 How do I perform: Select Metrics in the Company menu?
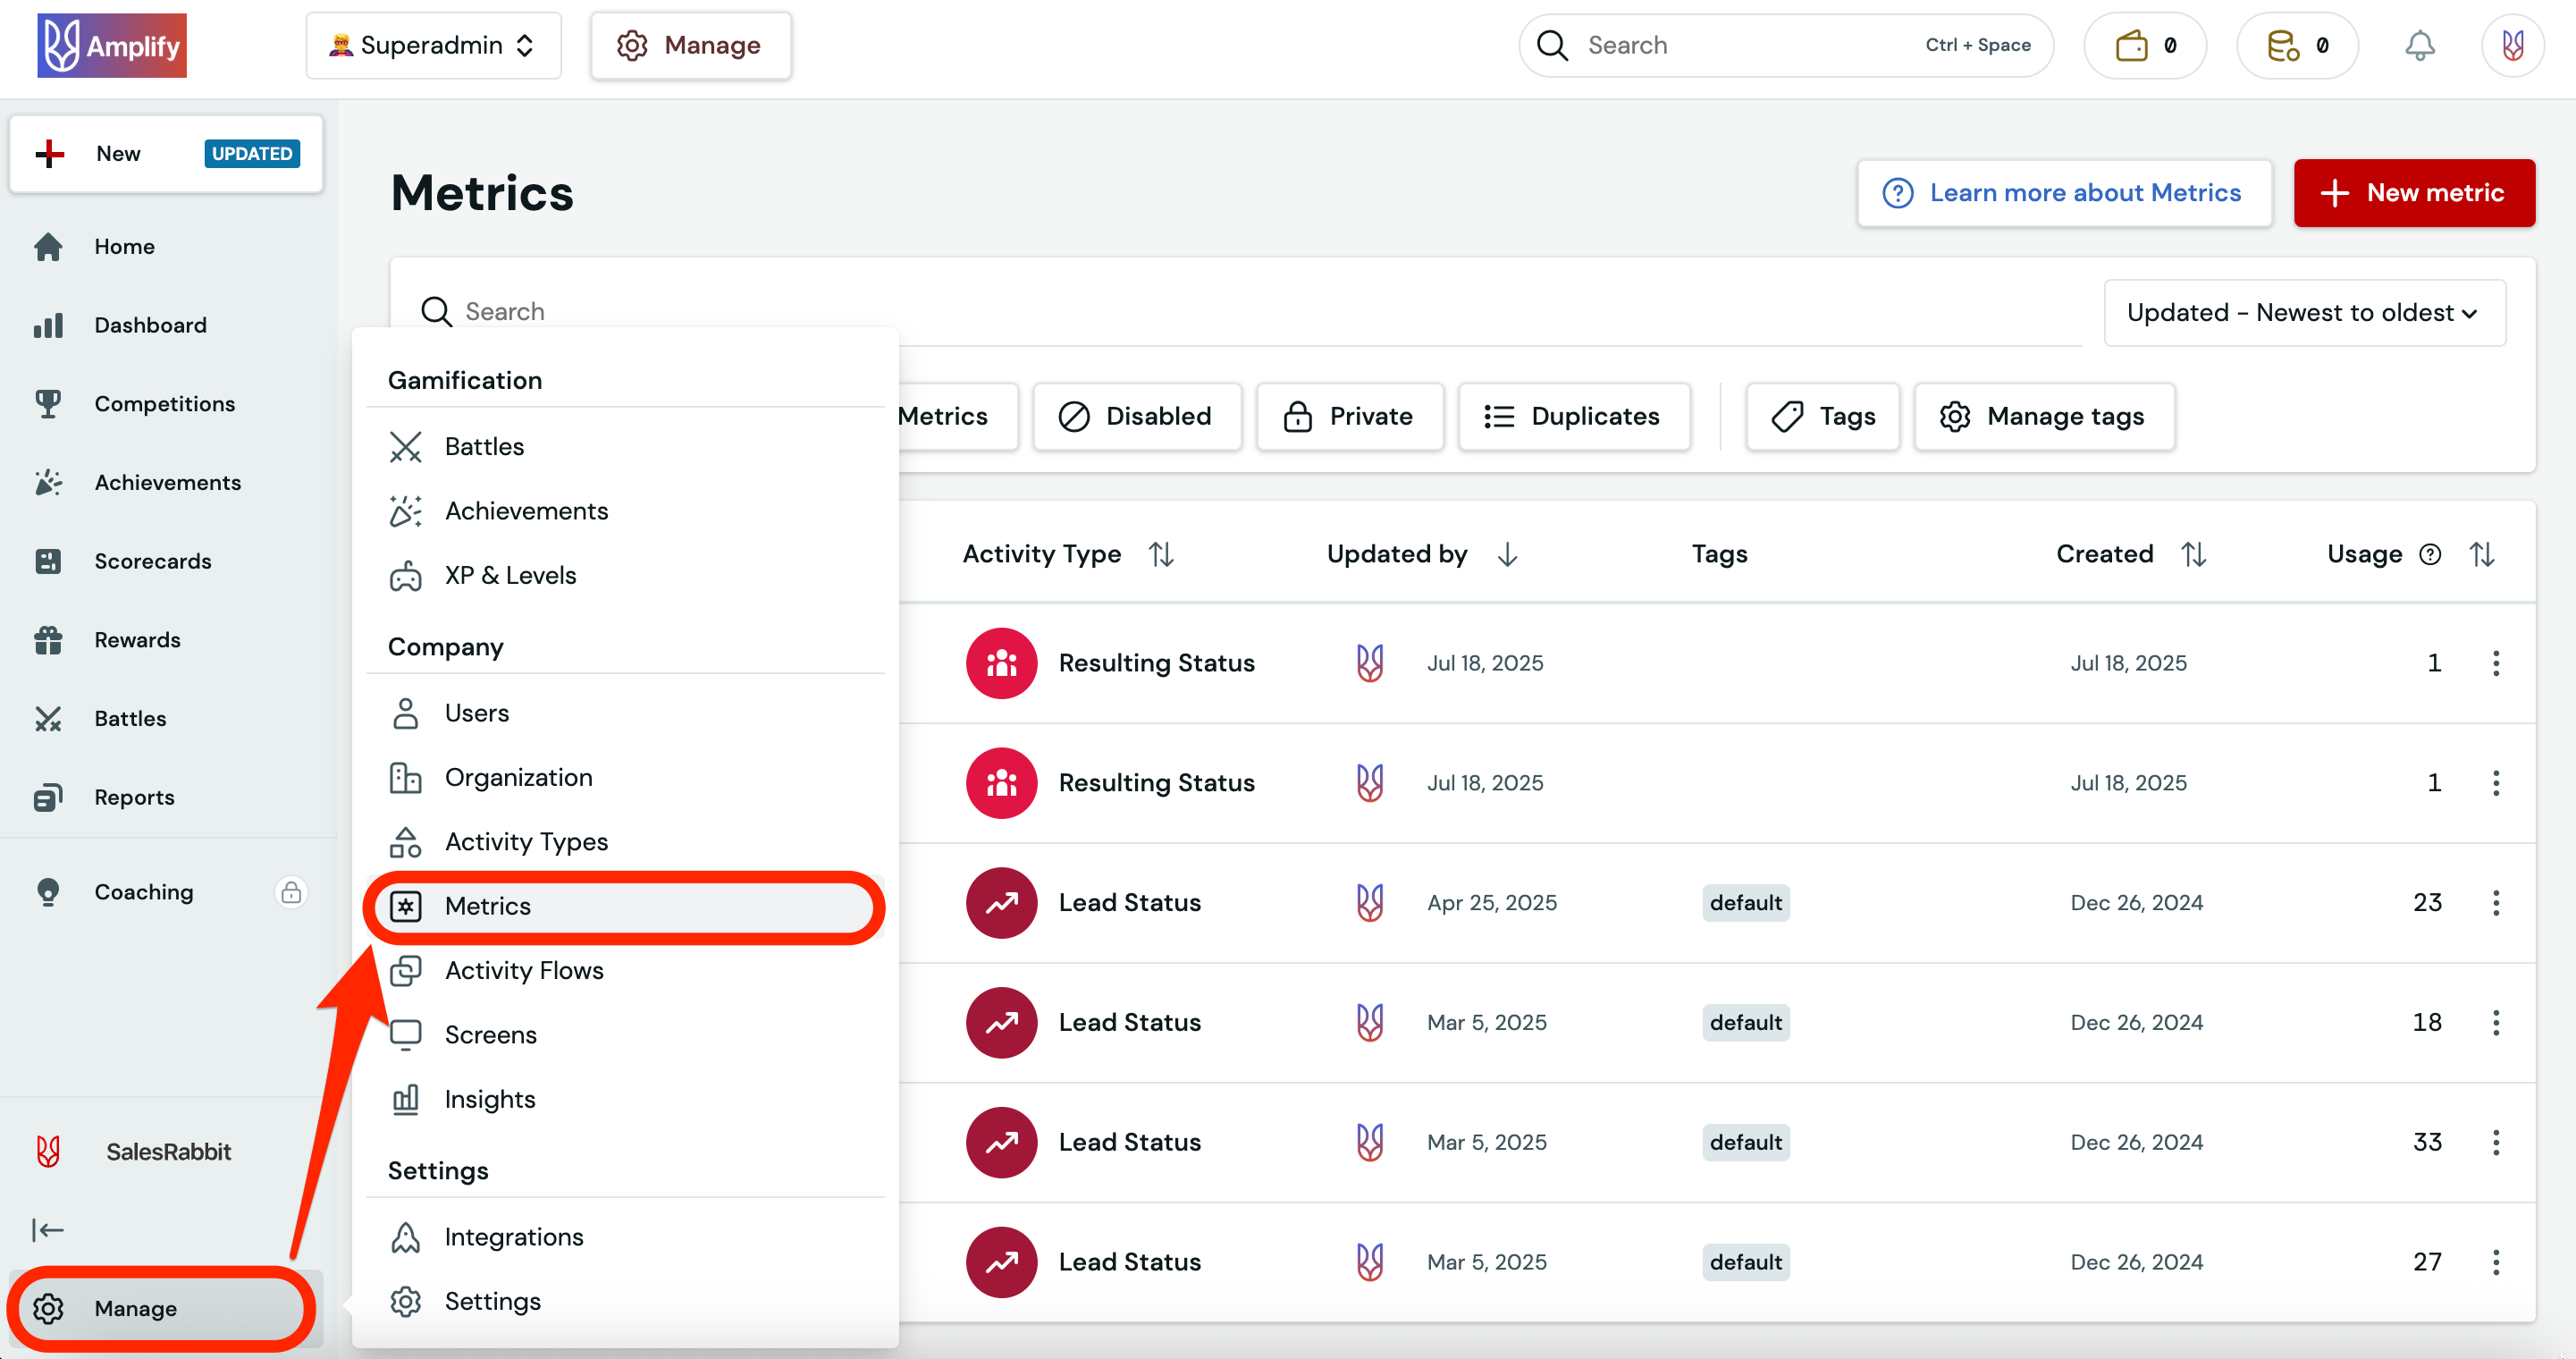626,906
